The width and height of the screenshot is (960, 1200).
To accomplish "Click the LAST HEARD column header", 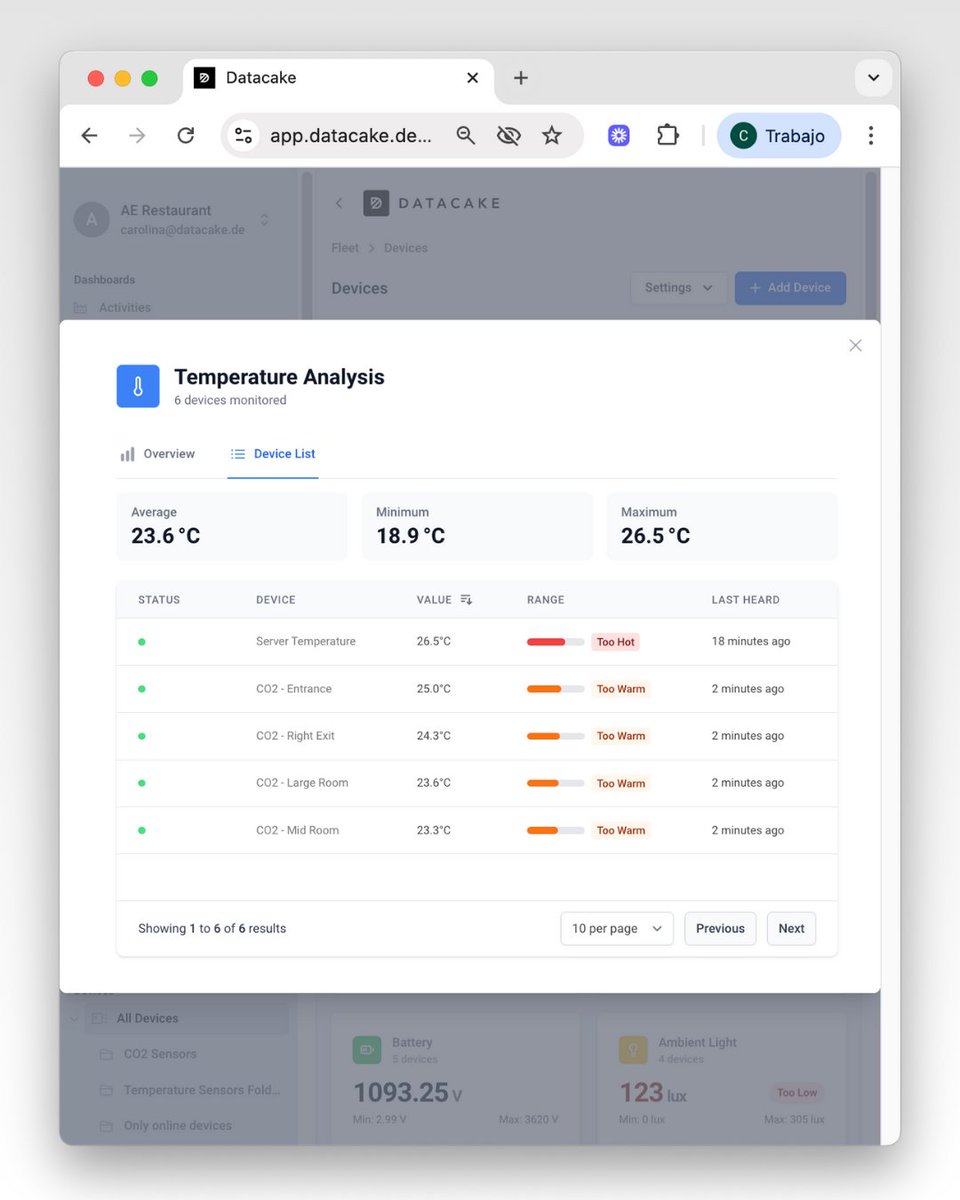I will click(746, 600).
